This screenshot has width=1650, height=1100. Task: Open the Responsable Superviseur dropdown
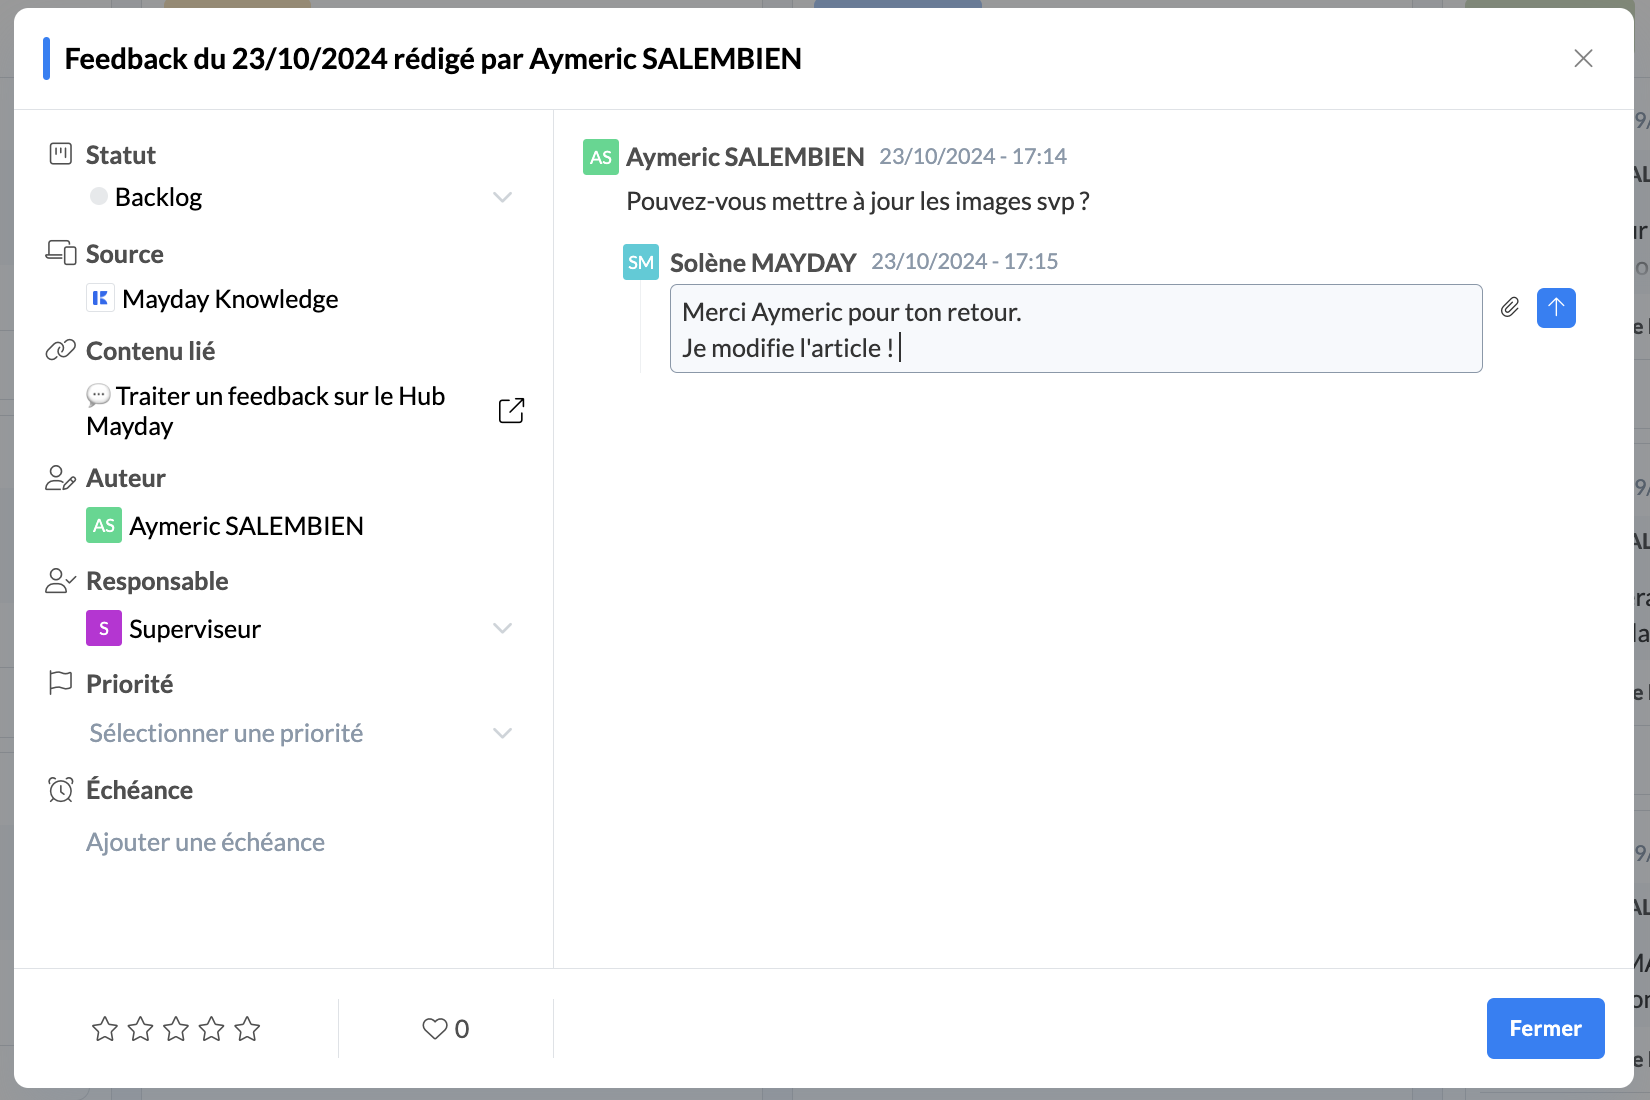pos(502,629)
